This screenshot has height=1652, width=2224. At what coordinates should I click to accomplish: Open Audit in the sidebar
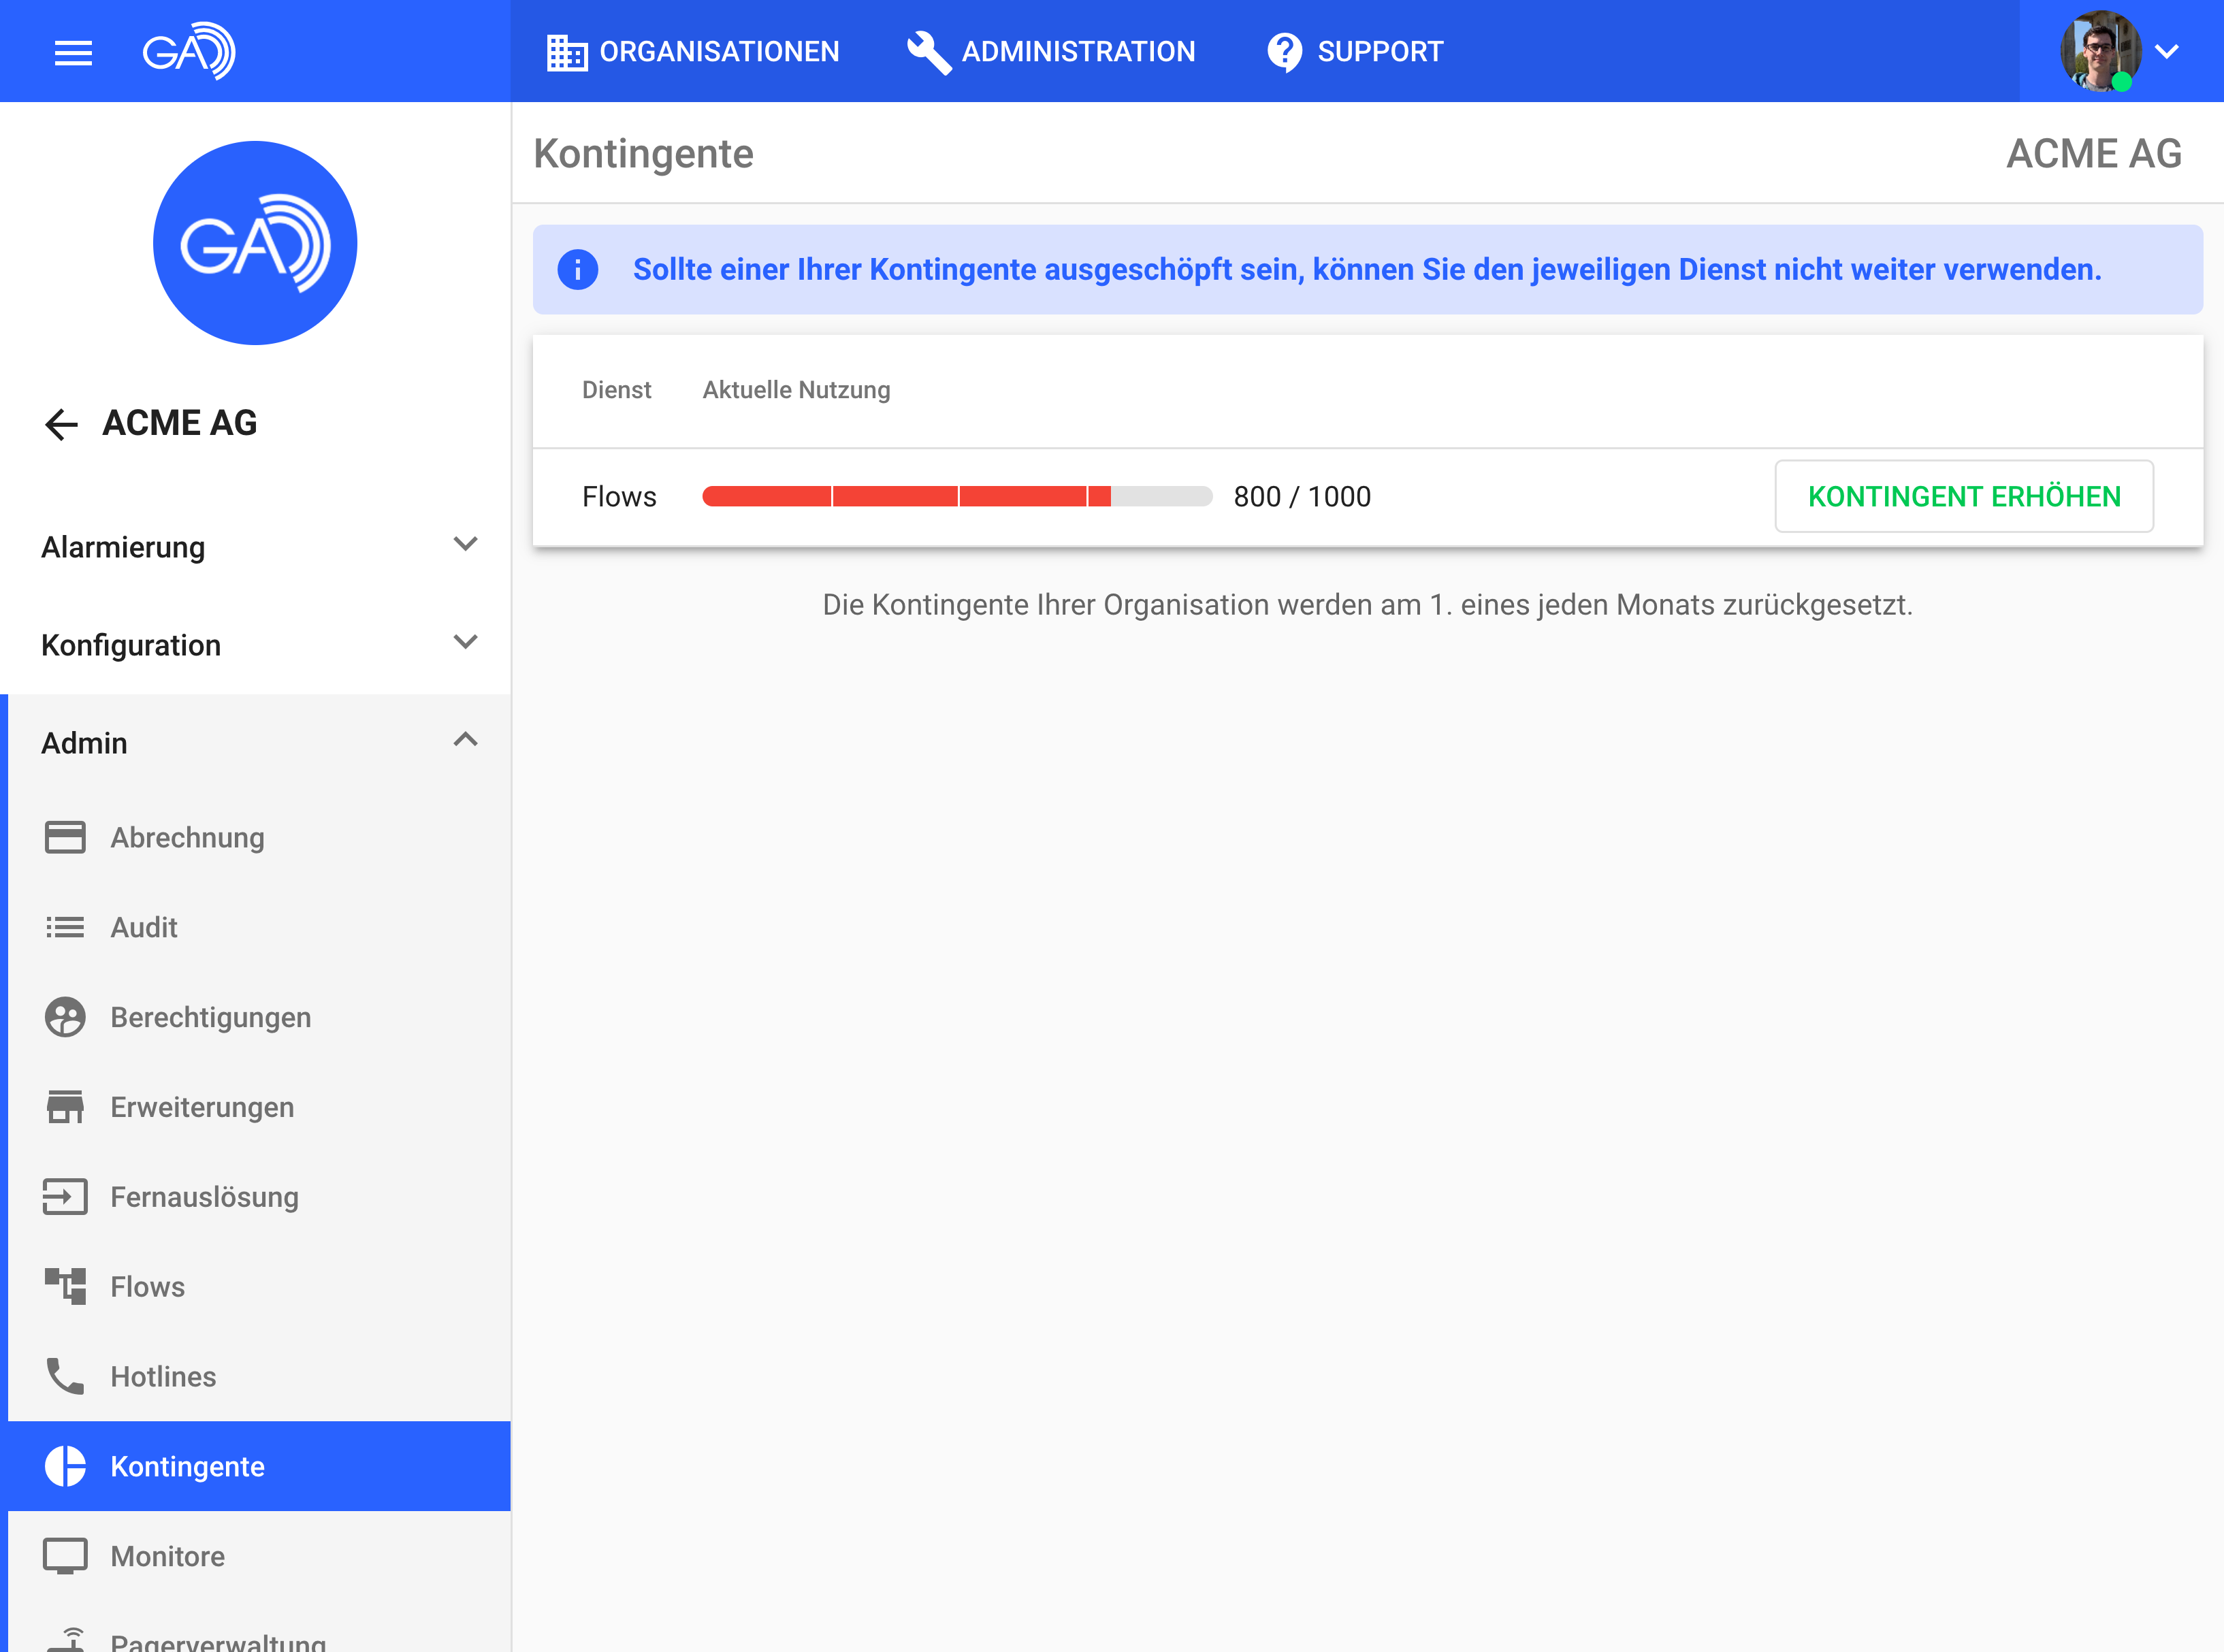[x=259, y=928]
